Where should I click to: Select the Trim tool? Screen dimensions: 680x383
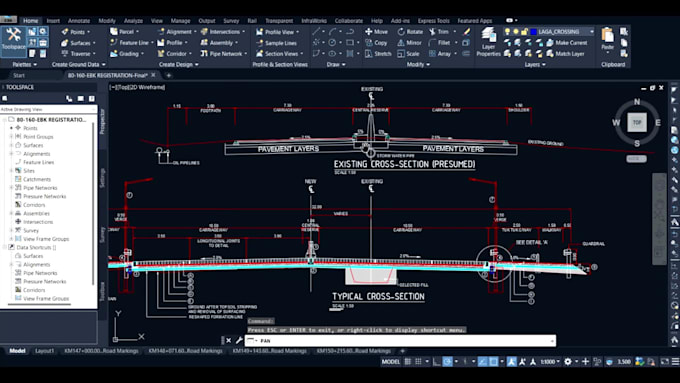point(439,32)
